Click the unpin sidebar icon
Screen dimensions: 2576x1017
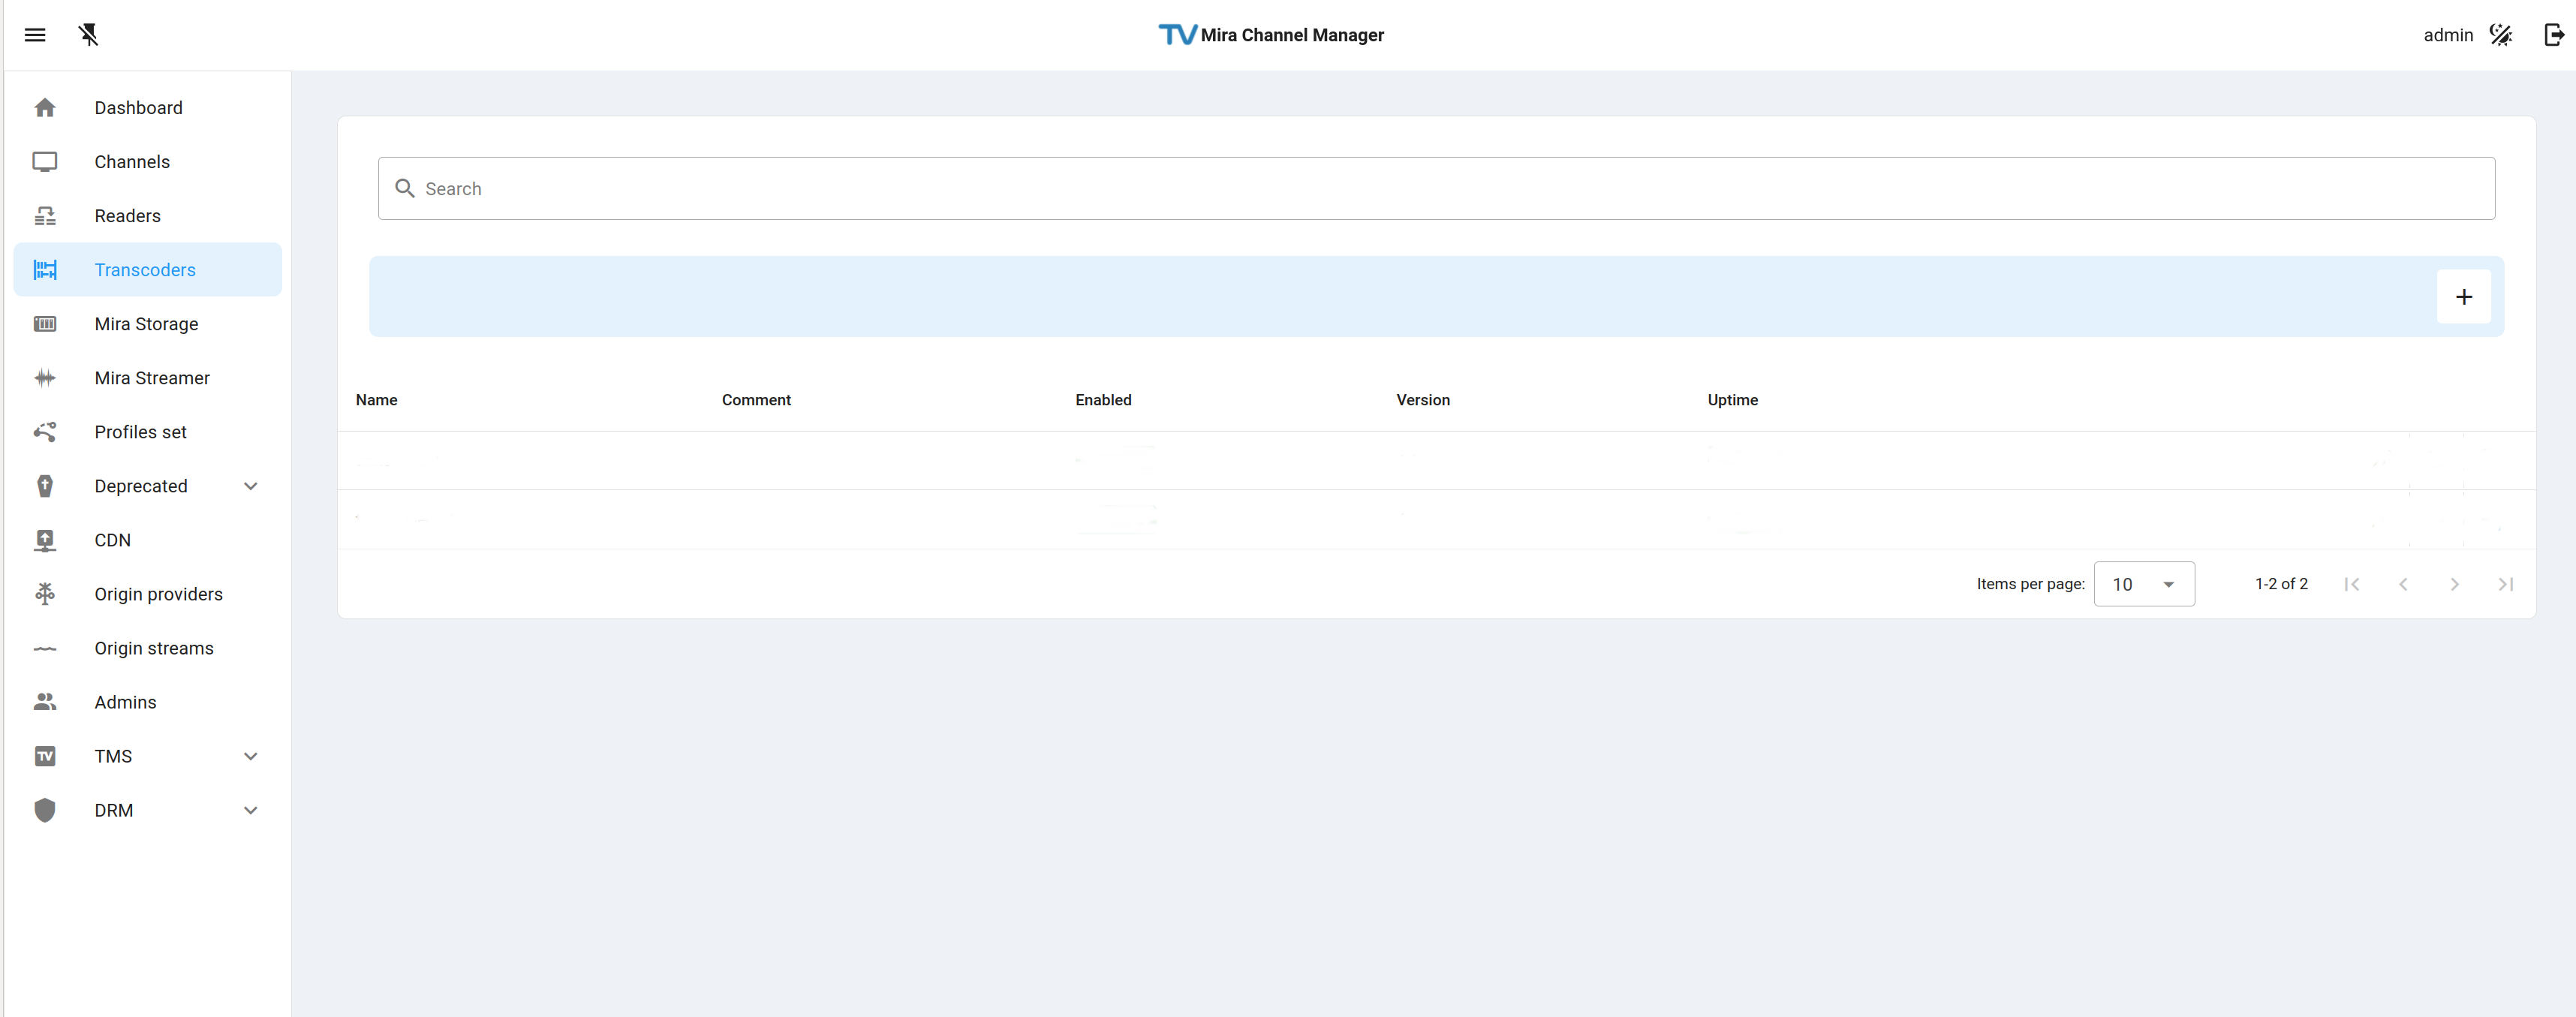(x=89, y=35)
